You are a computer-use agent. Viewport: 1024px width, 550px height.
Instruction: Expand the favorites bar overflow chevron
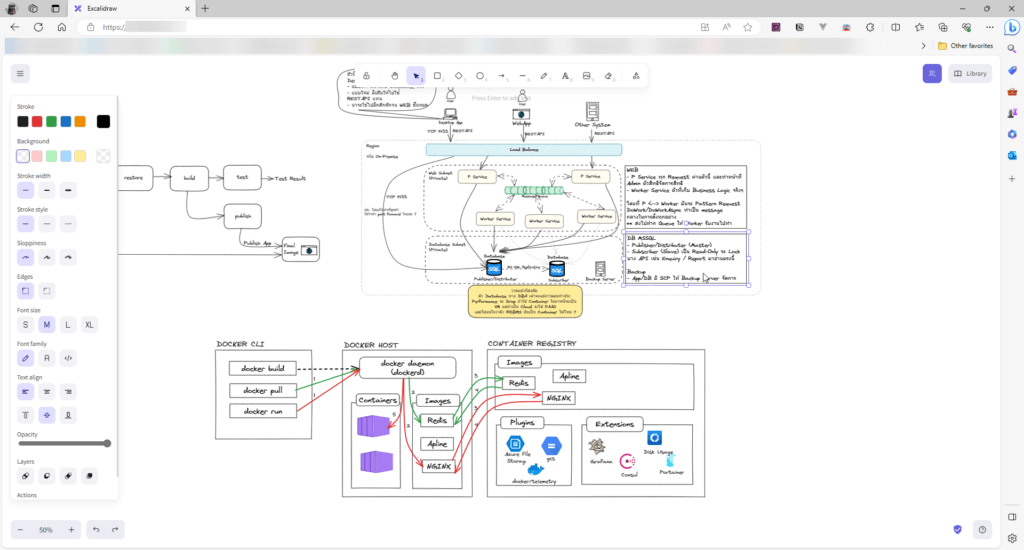click(923, 46)
